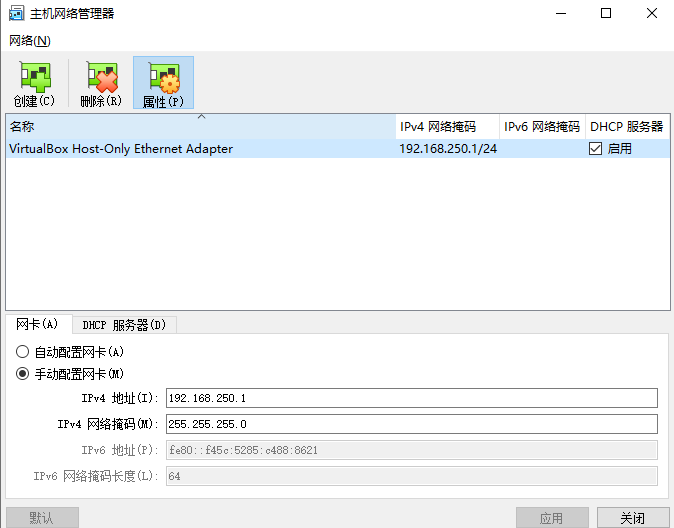Select automatic adapter configuration (自动配置网卡) radio

coord(23,352)
